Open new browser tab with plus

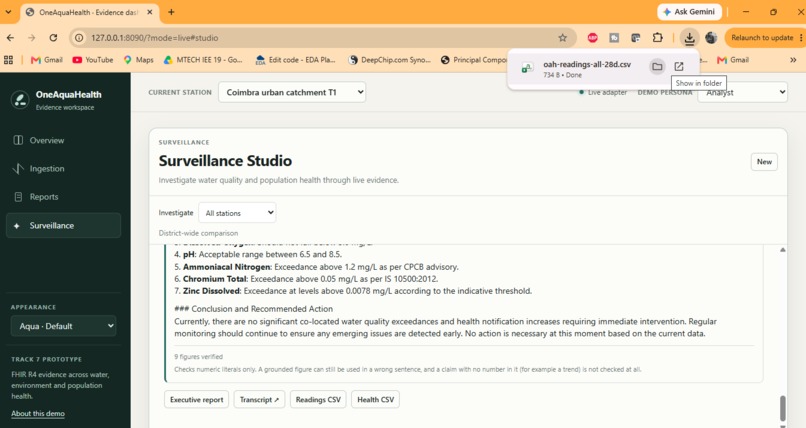(171, 12)
